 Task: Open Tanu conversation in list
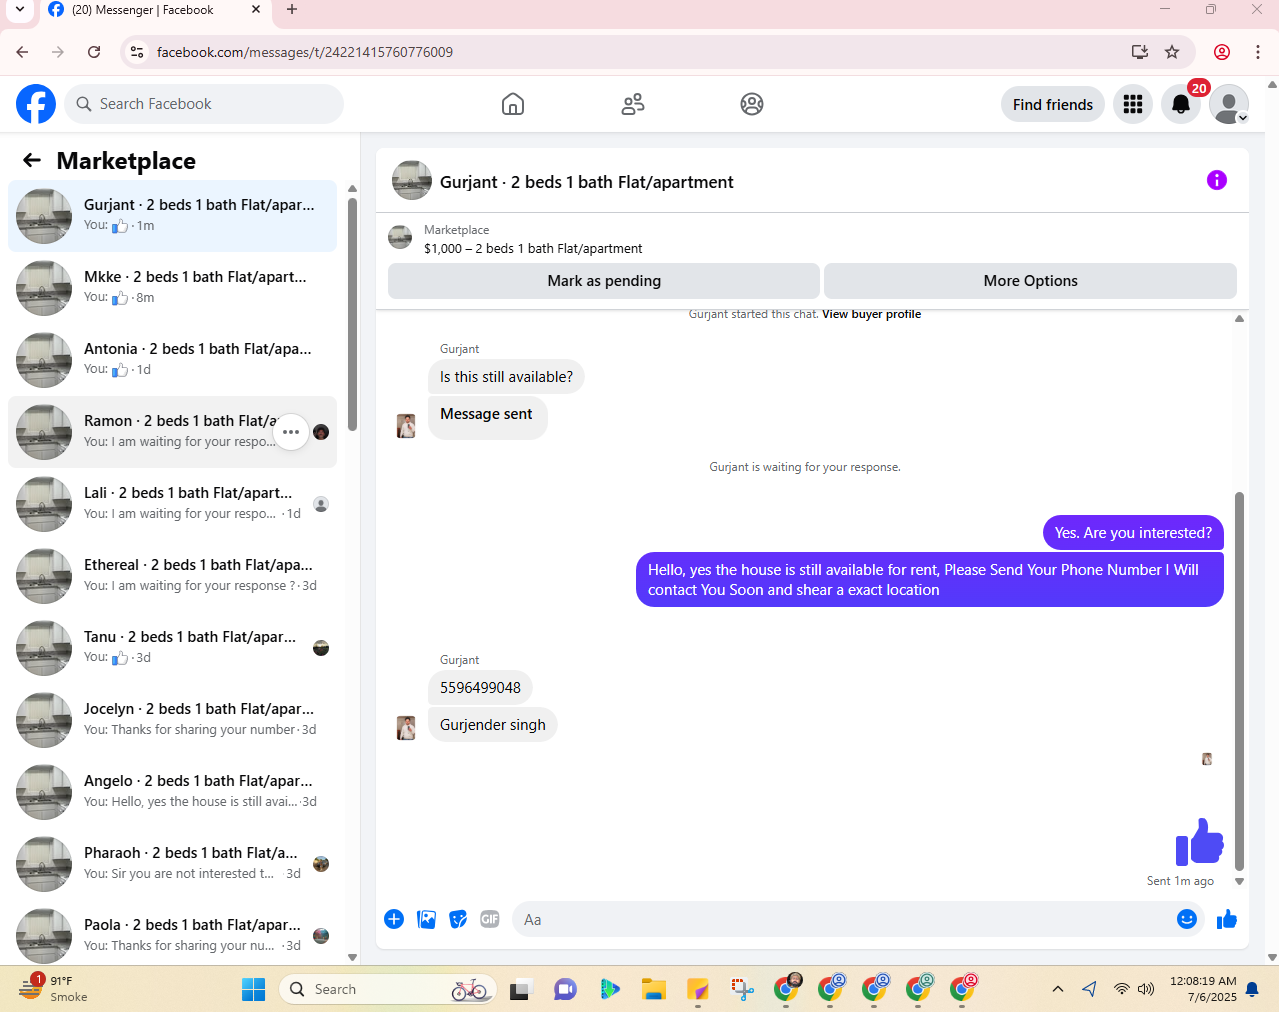click(172, 648)
